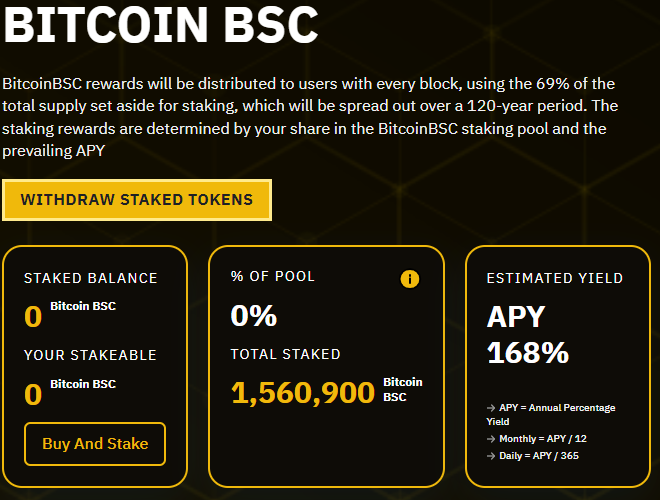Click the staking rewards description paragraph
This screenshot has height=500, width=660.
310,117
